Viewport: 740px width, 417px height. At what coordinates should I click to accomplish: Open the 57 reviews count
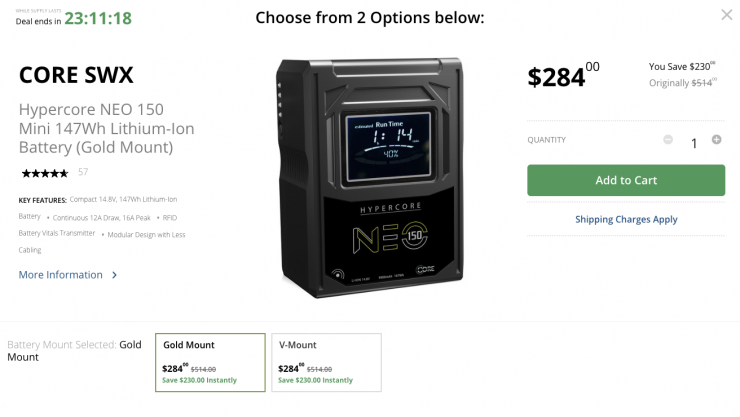pyautogui.click(x=83, y=173)
